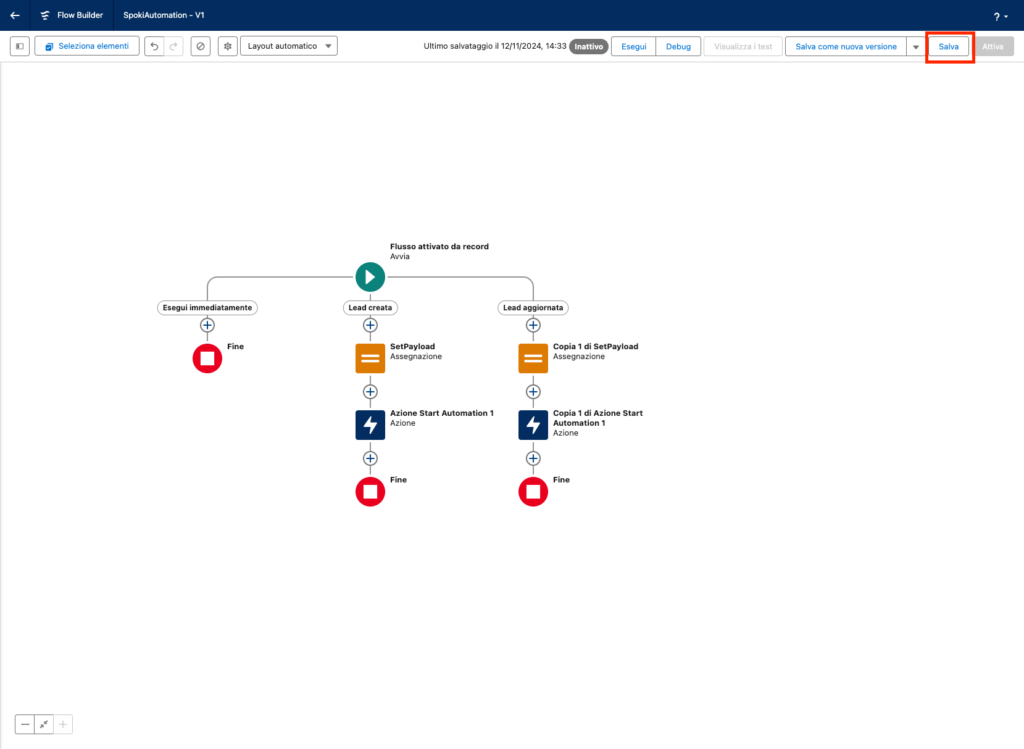Start Debug mode
The height and width of the screenshot is (749, 1024).
pyautogui.click(x=678, y=46)
